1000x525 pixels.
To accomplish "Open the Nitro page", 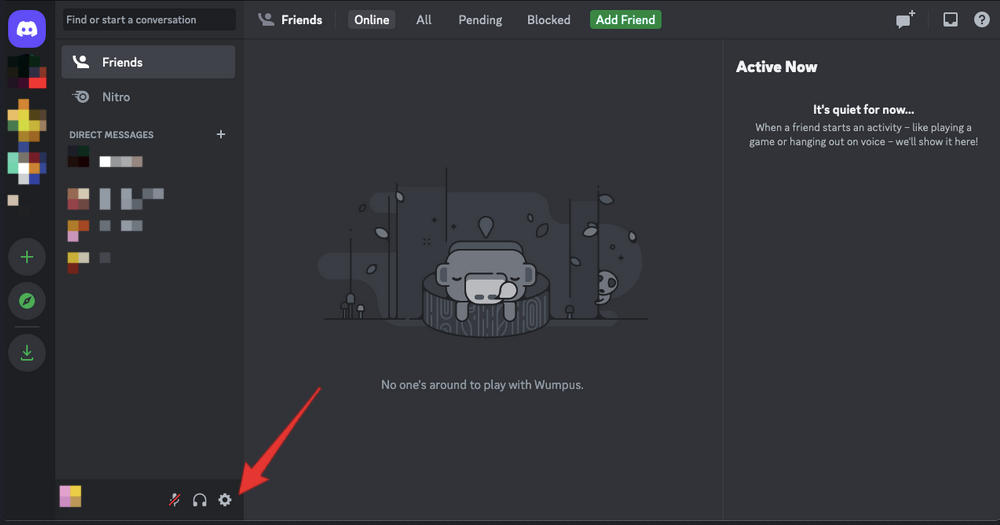I will 148,97.
